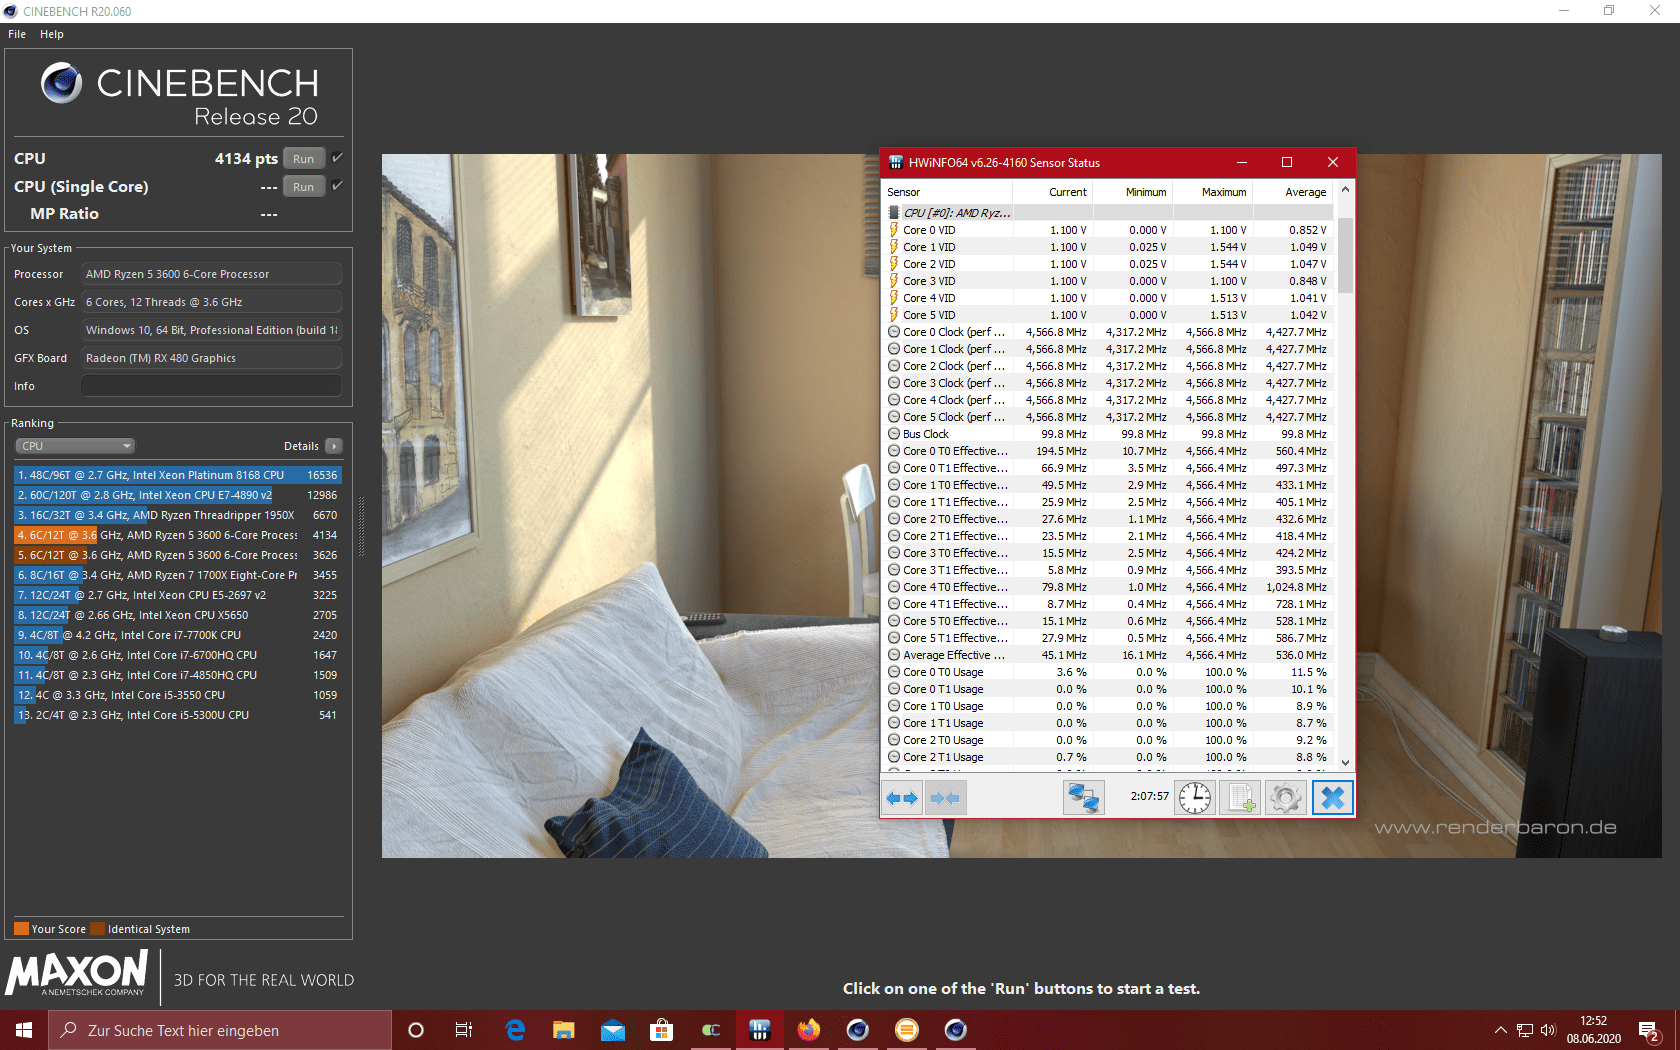This screenshot has width=1680, height=1050.
Task: Select the CPU [#0]: AMD Ryz... group row
Action: 1108,213
